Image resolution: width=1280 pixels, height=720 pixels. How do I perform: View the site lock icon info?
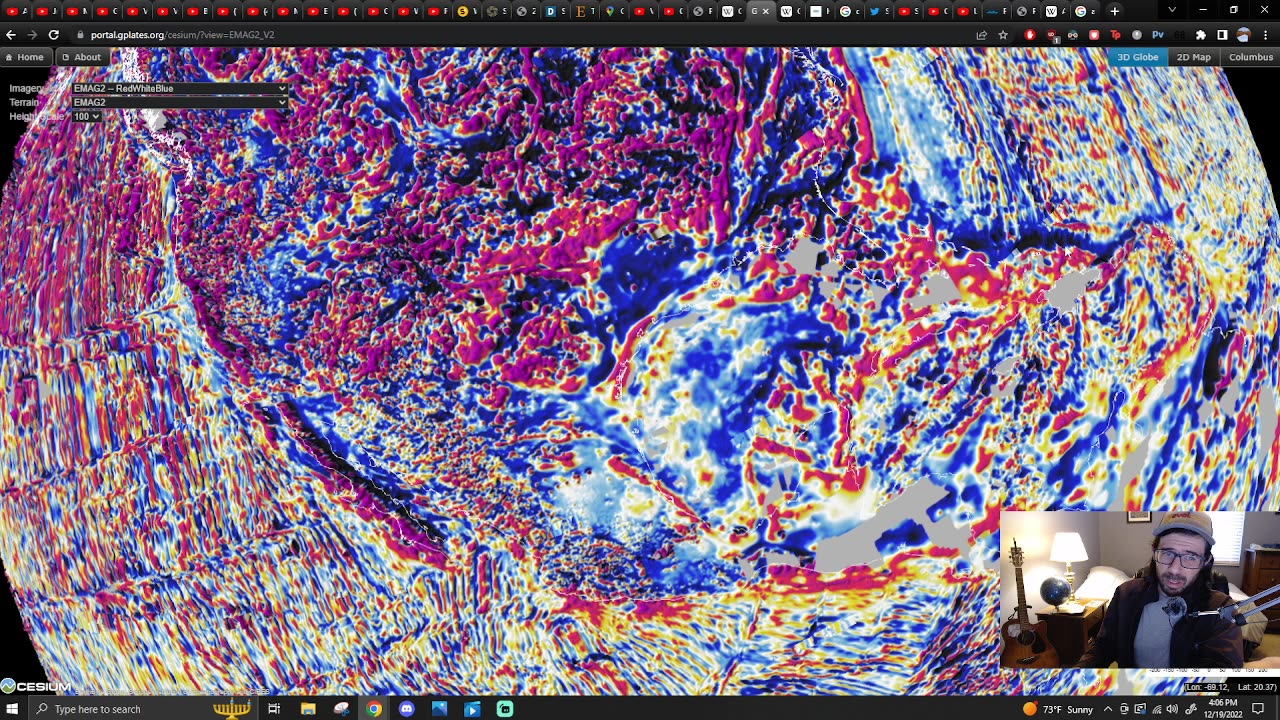(79, 35)
